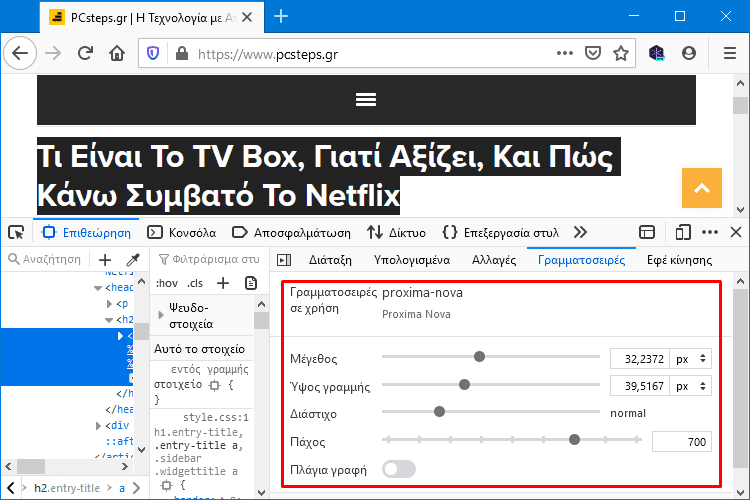Open the Επεξεργασία στυλ tab
750x500 pixels.
[500, 233]
